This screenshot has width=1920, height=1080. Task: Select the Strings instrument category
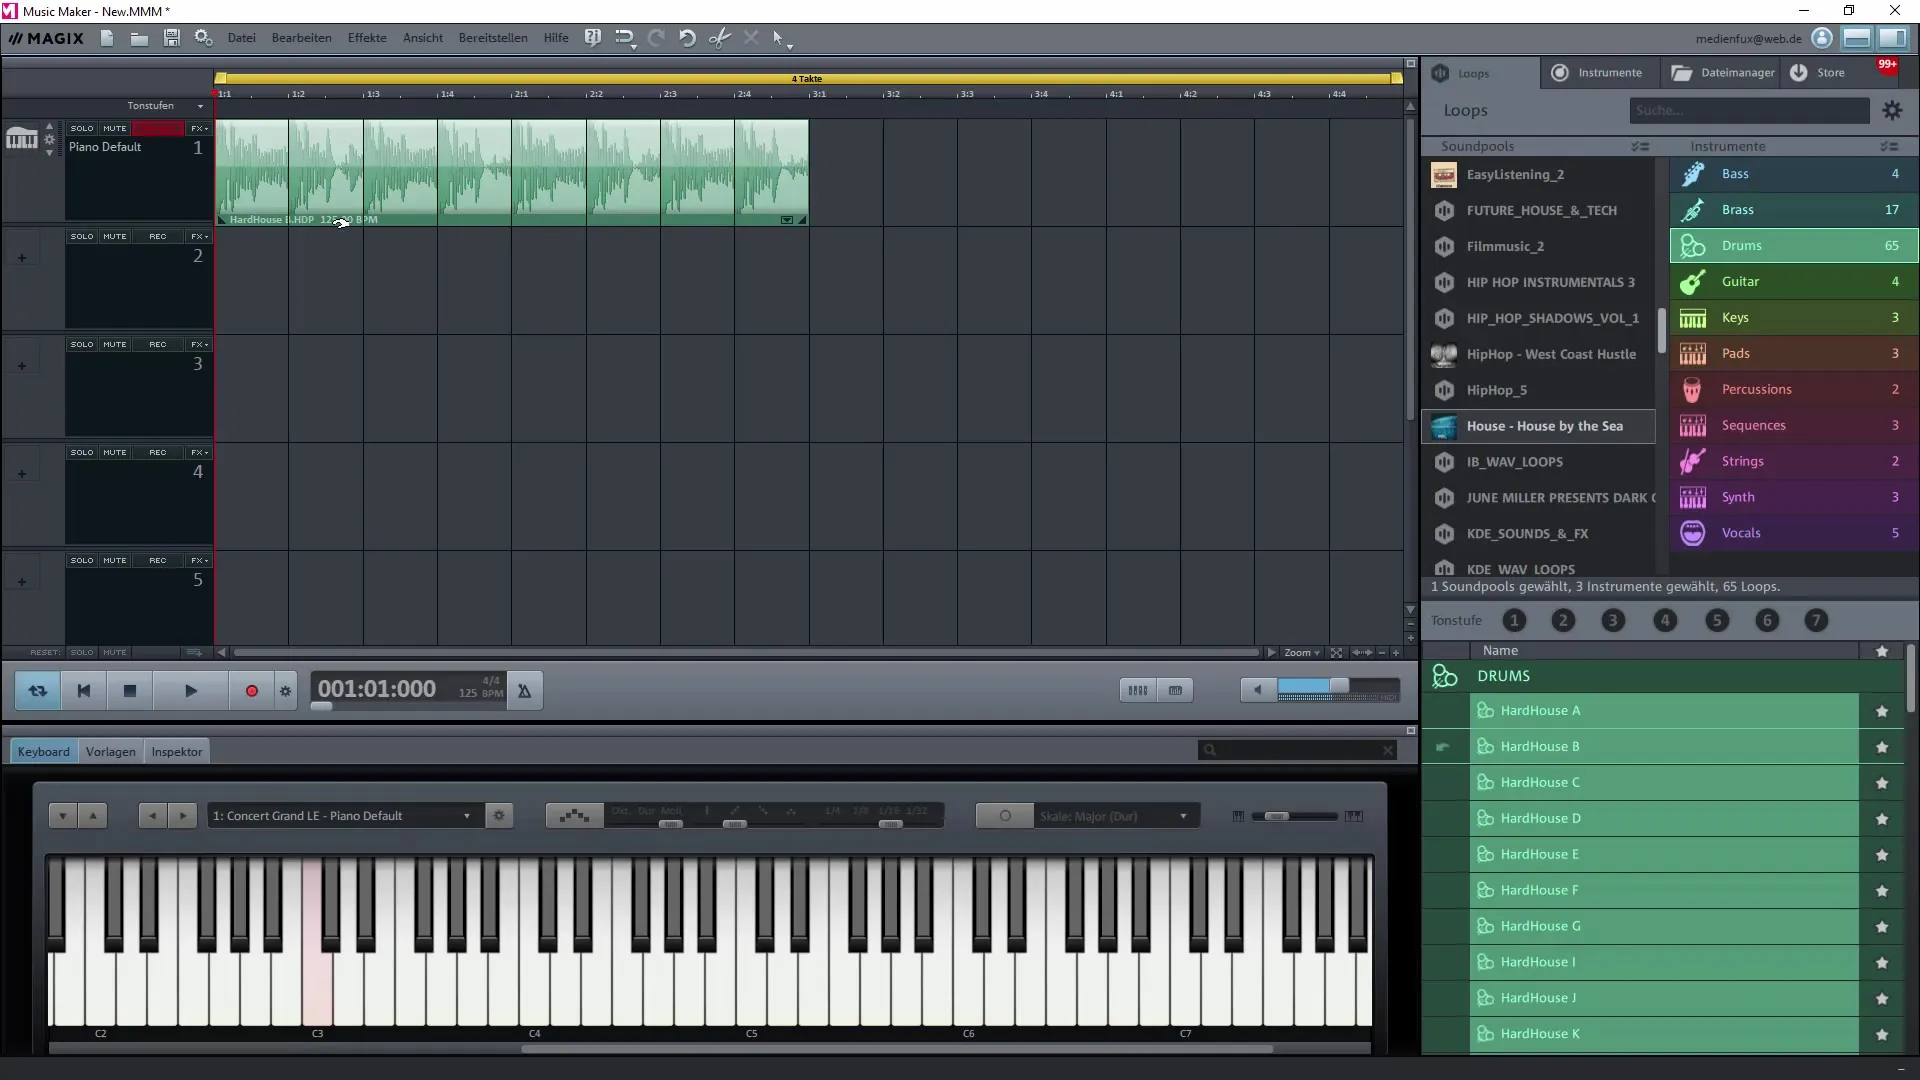point(1794,461)
